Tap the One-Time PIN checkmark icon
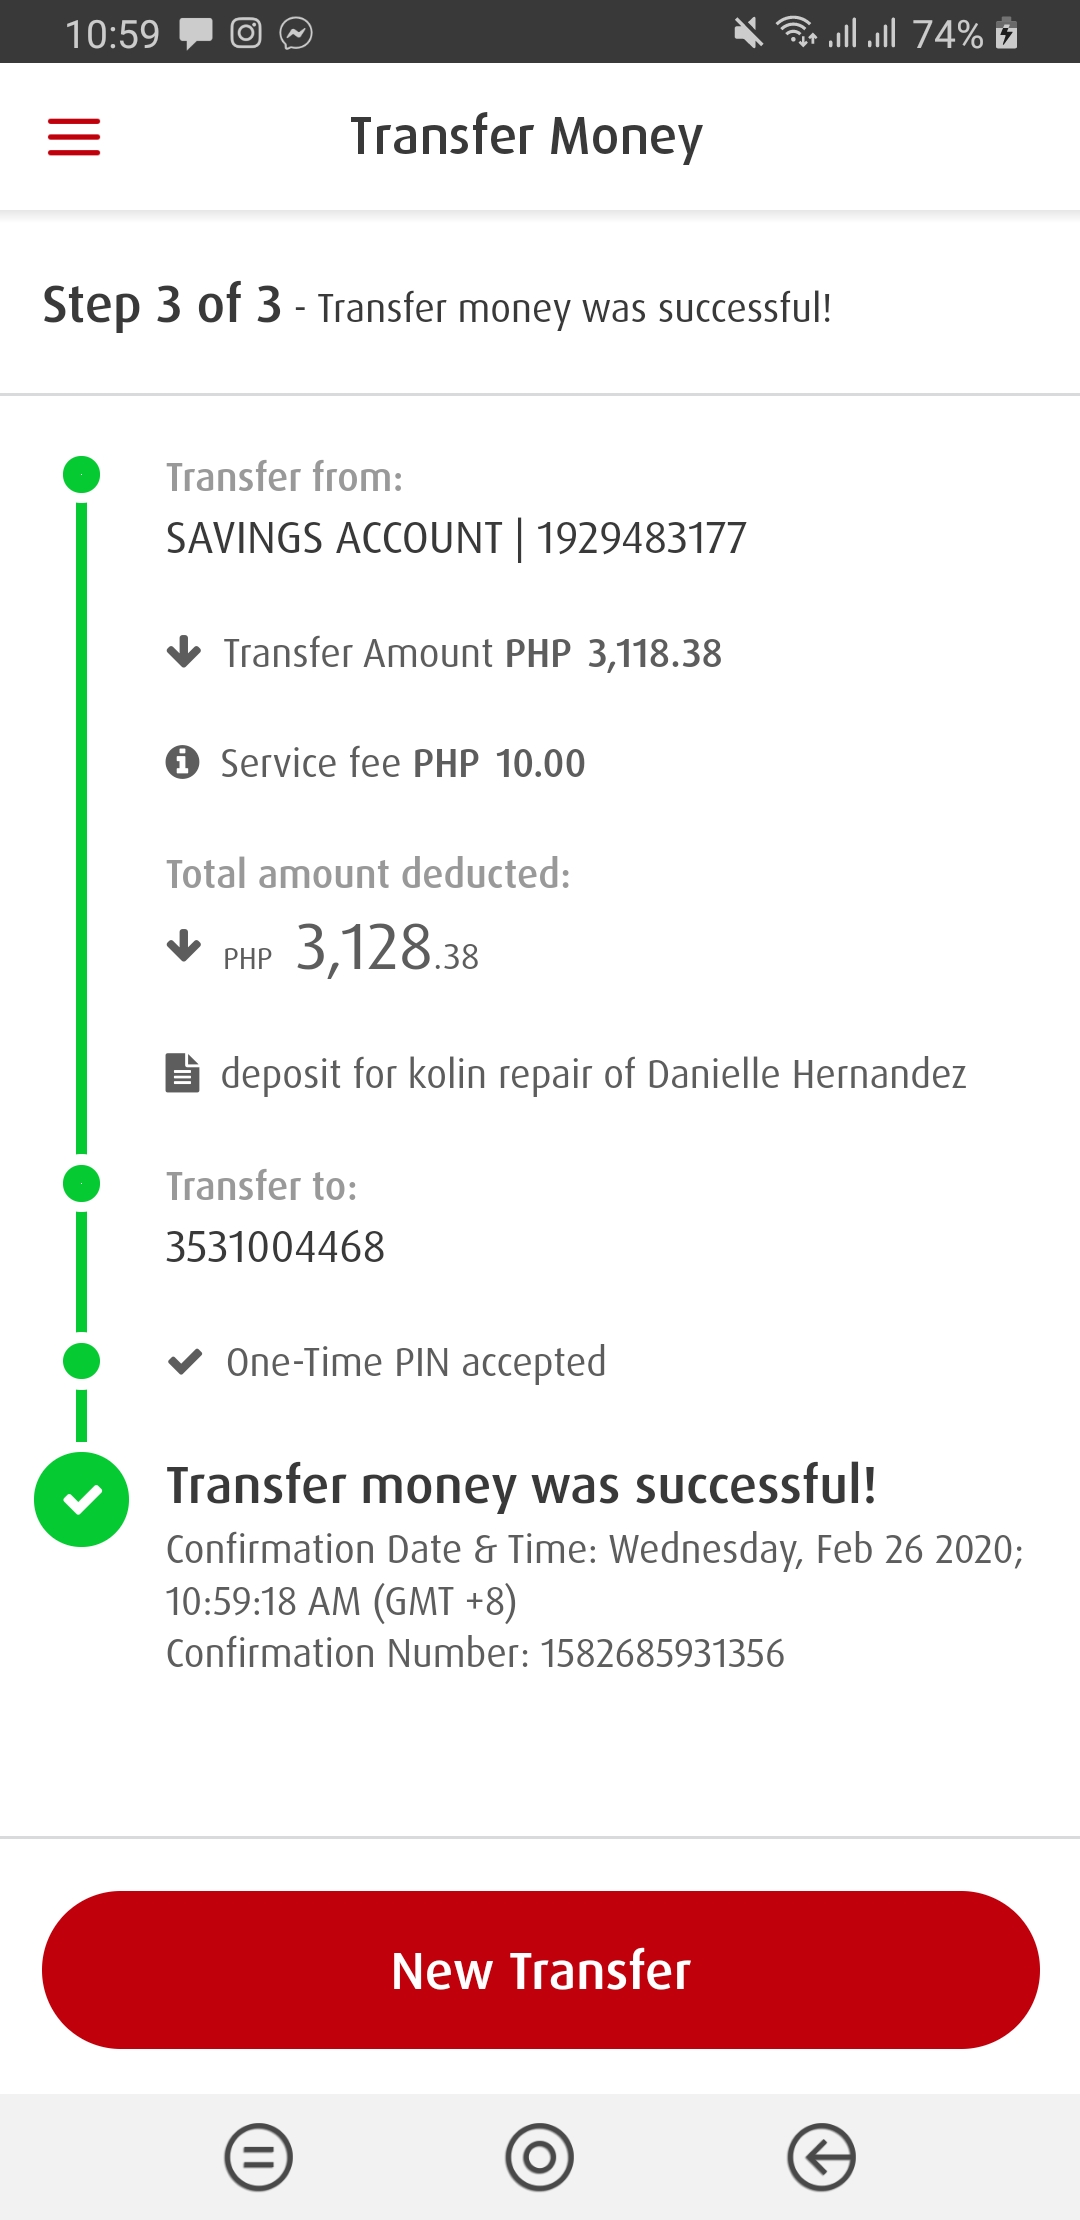 185,1362
